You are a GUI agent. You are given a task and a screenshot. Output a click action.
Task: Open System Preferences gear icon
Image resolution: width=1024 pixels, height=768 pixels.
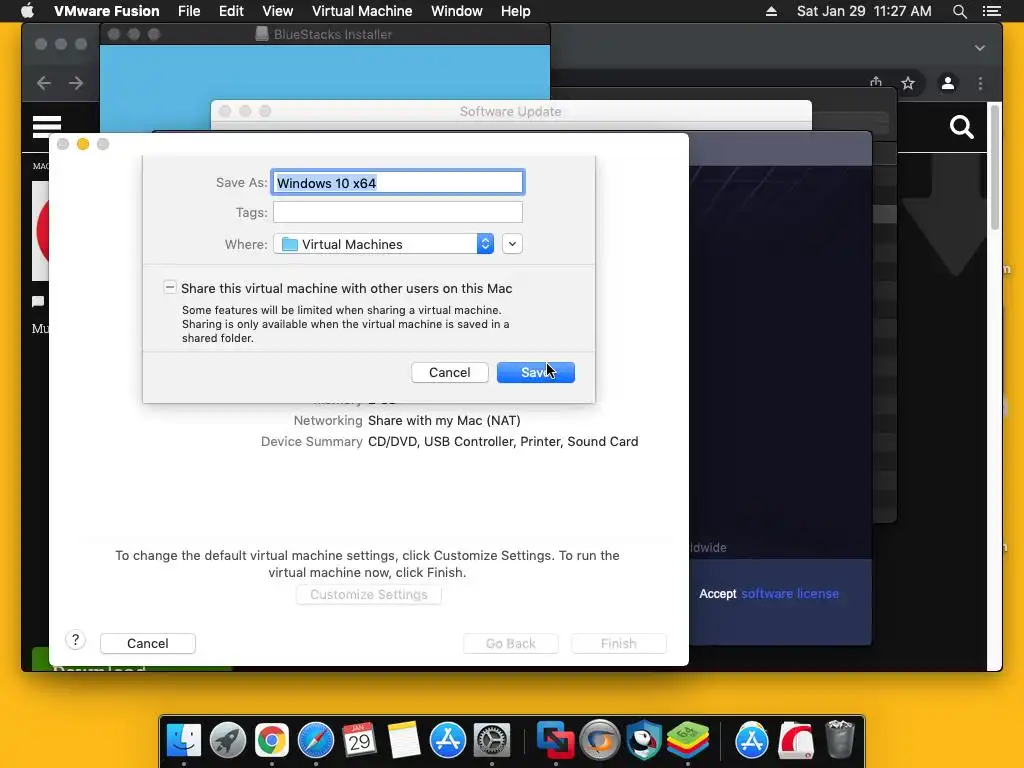point(491,740)
